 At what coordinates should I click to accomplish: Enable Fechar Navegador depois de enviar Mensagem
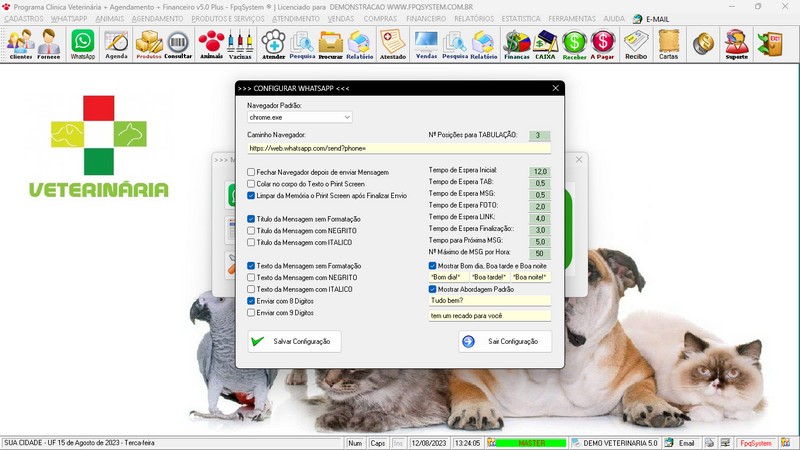(251, 172)
